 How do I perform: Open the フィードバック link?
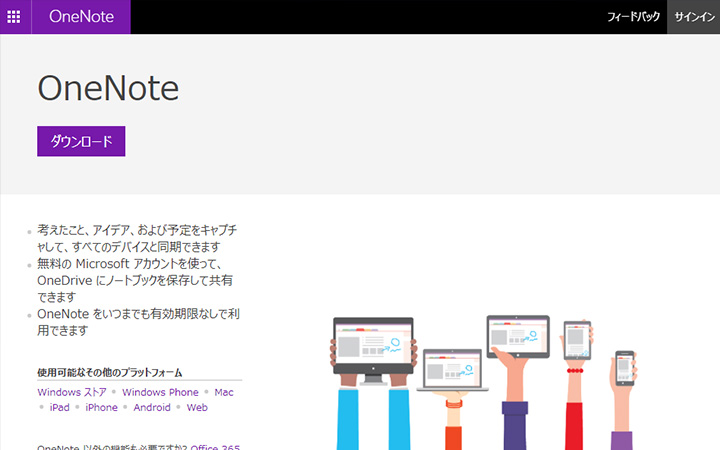pos(634,17)
